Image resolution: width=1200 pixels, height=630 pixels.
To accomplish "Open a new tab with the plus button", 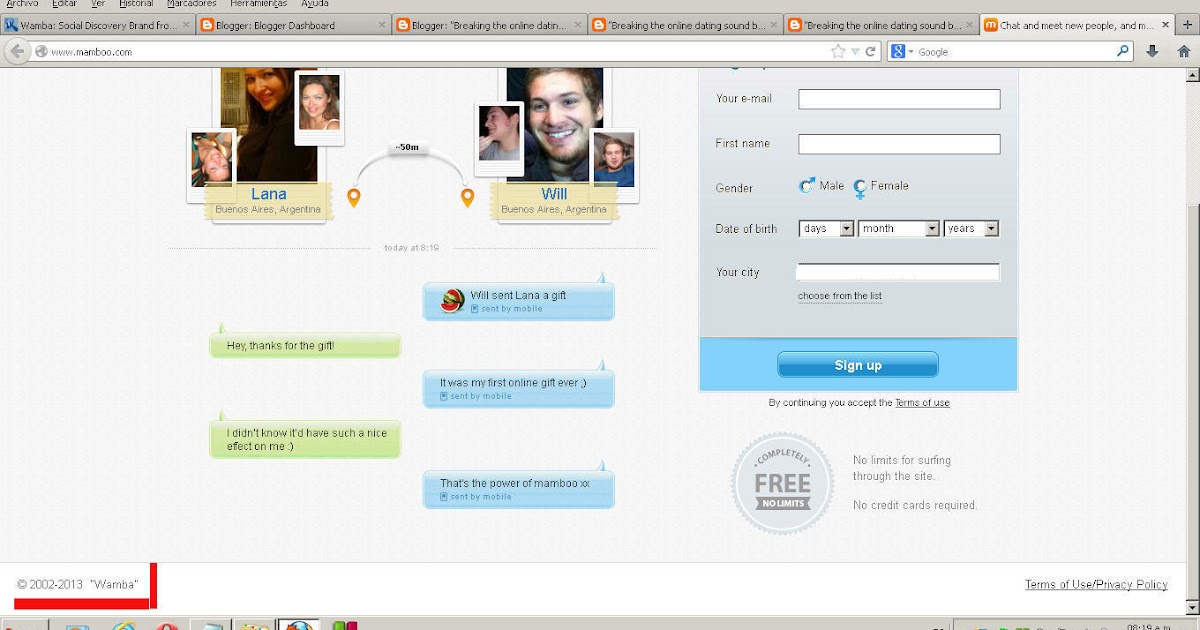I will tap(1187, 25).
